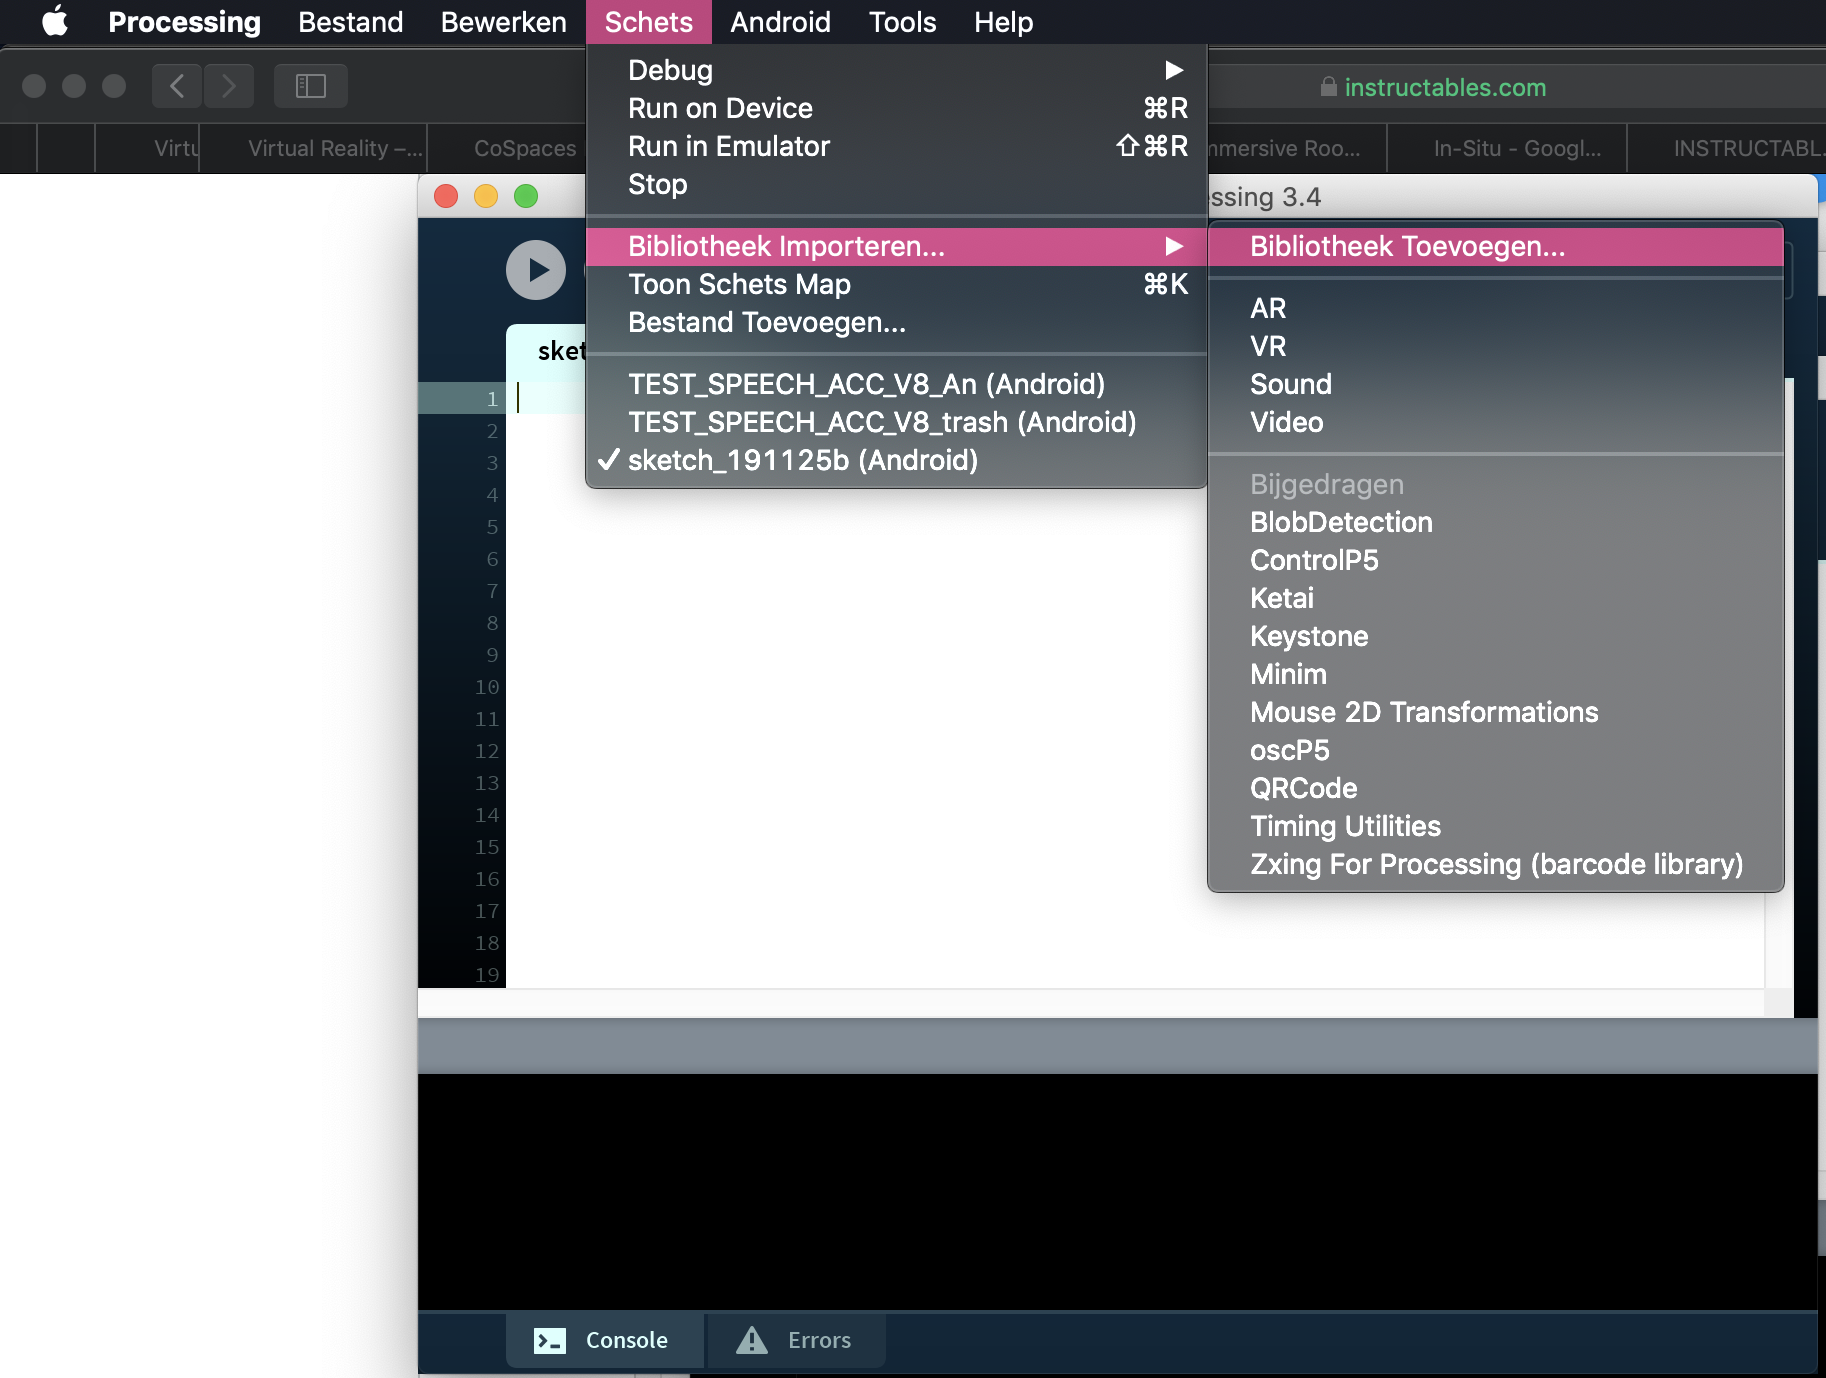Click the Safari address bar lock icon

pyautogui.click(x=1328, y=87)
